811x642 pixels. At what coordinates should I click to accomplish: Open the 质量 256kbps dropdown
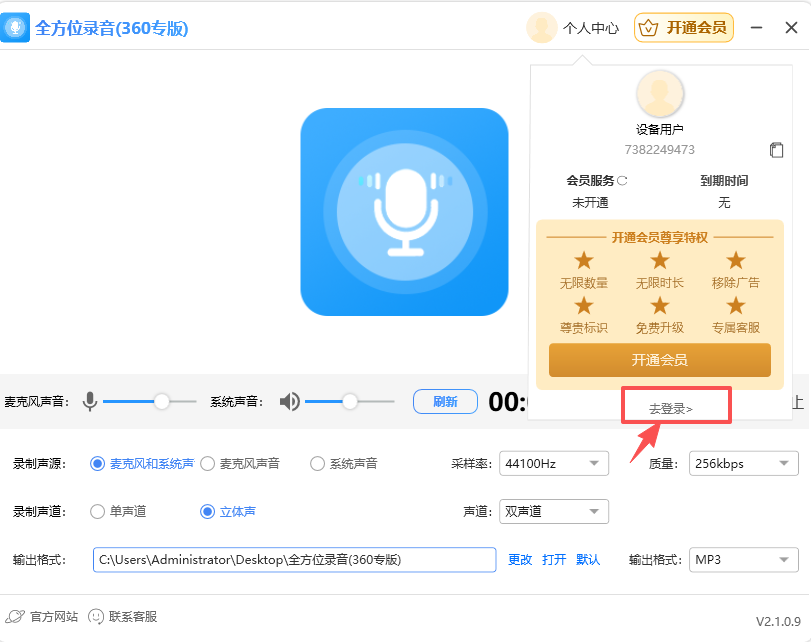(742, 464)
